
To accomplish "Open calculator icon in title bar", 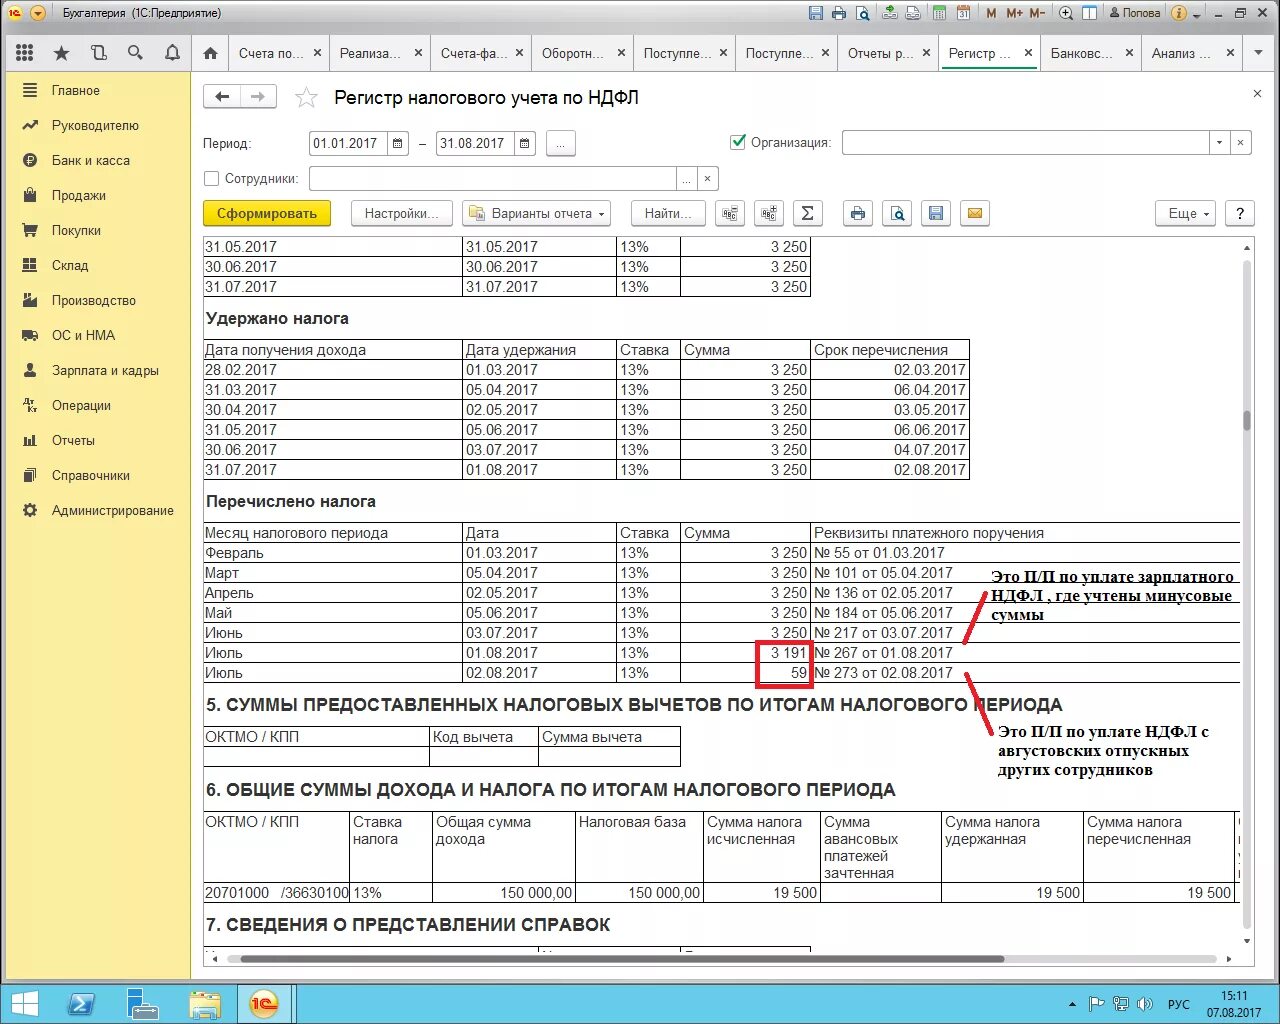I will pyautogui.click(x=939, y=13).
